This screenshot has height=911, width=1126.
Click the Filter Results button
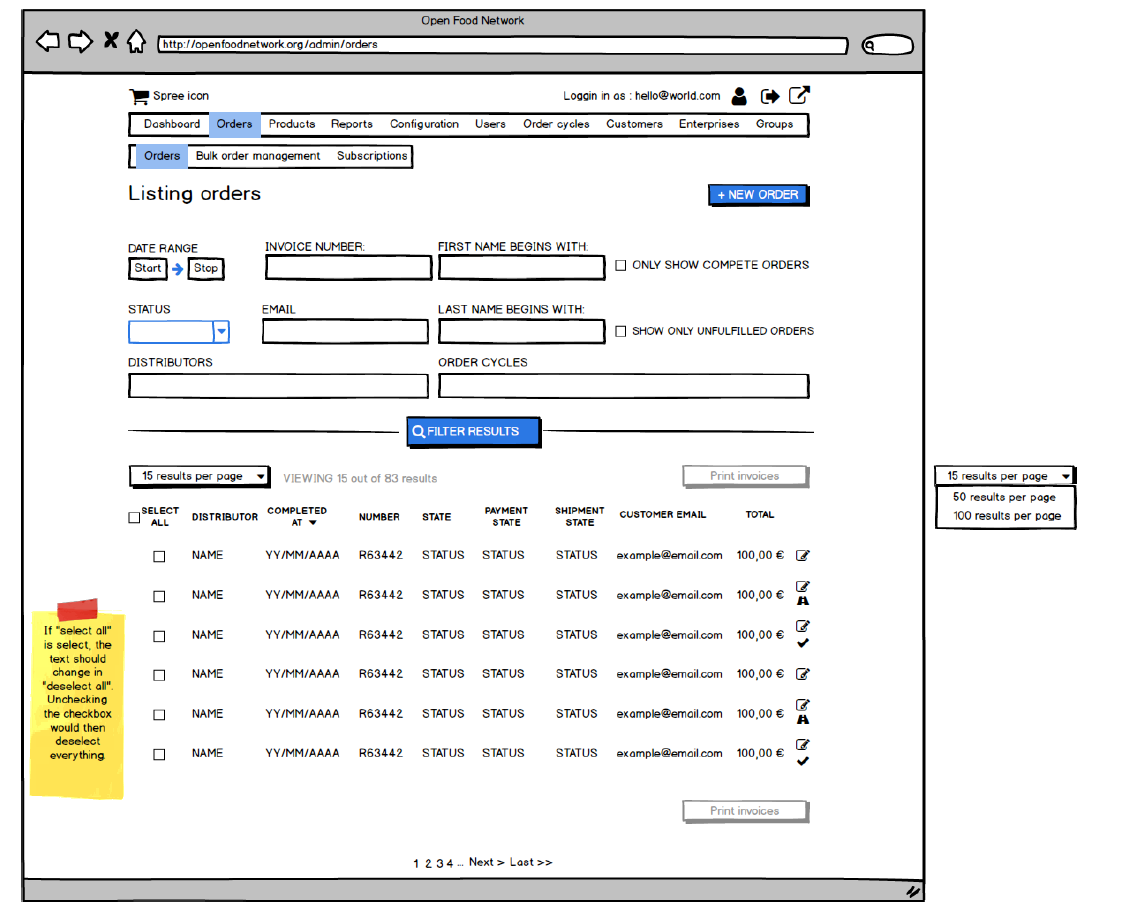[x=473, y=431]
